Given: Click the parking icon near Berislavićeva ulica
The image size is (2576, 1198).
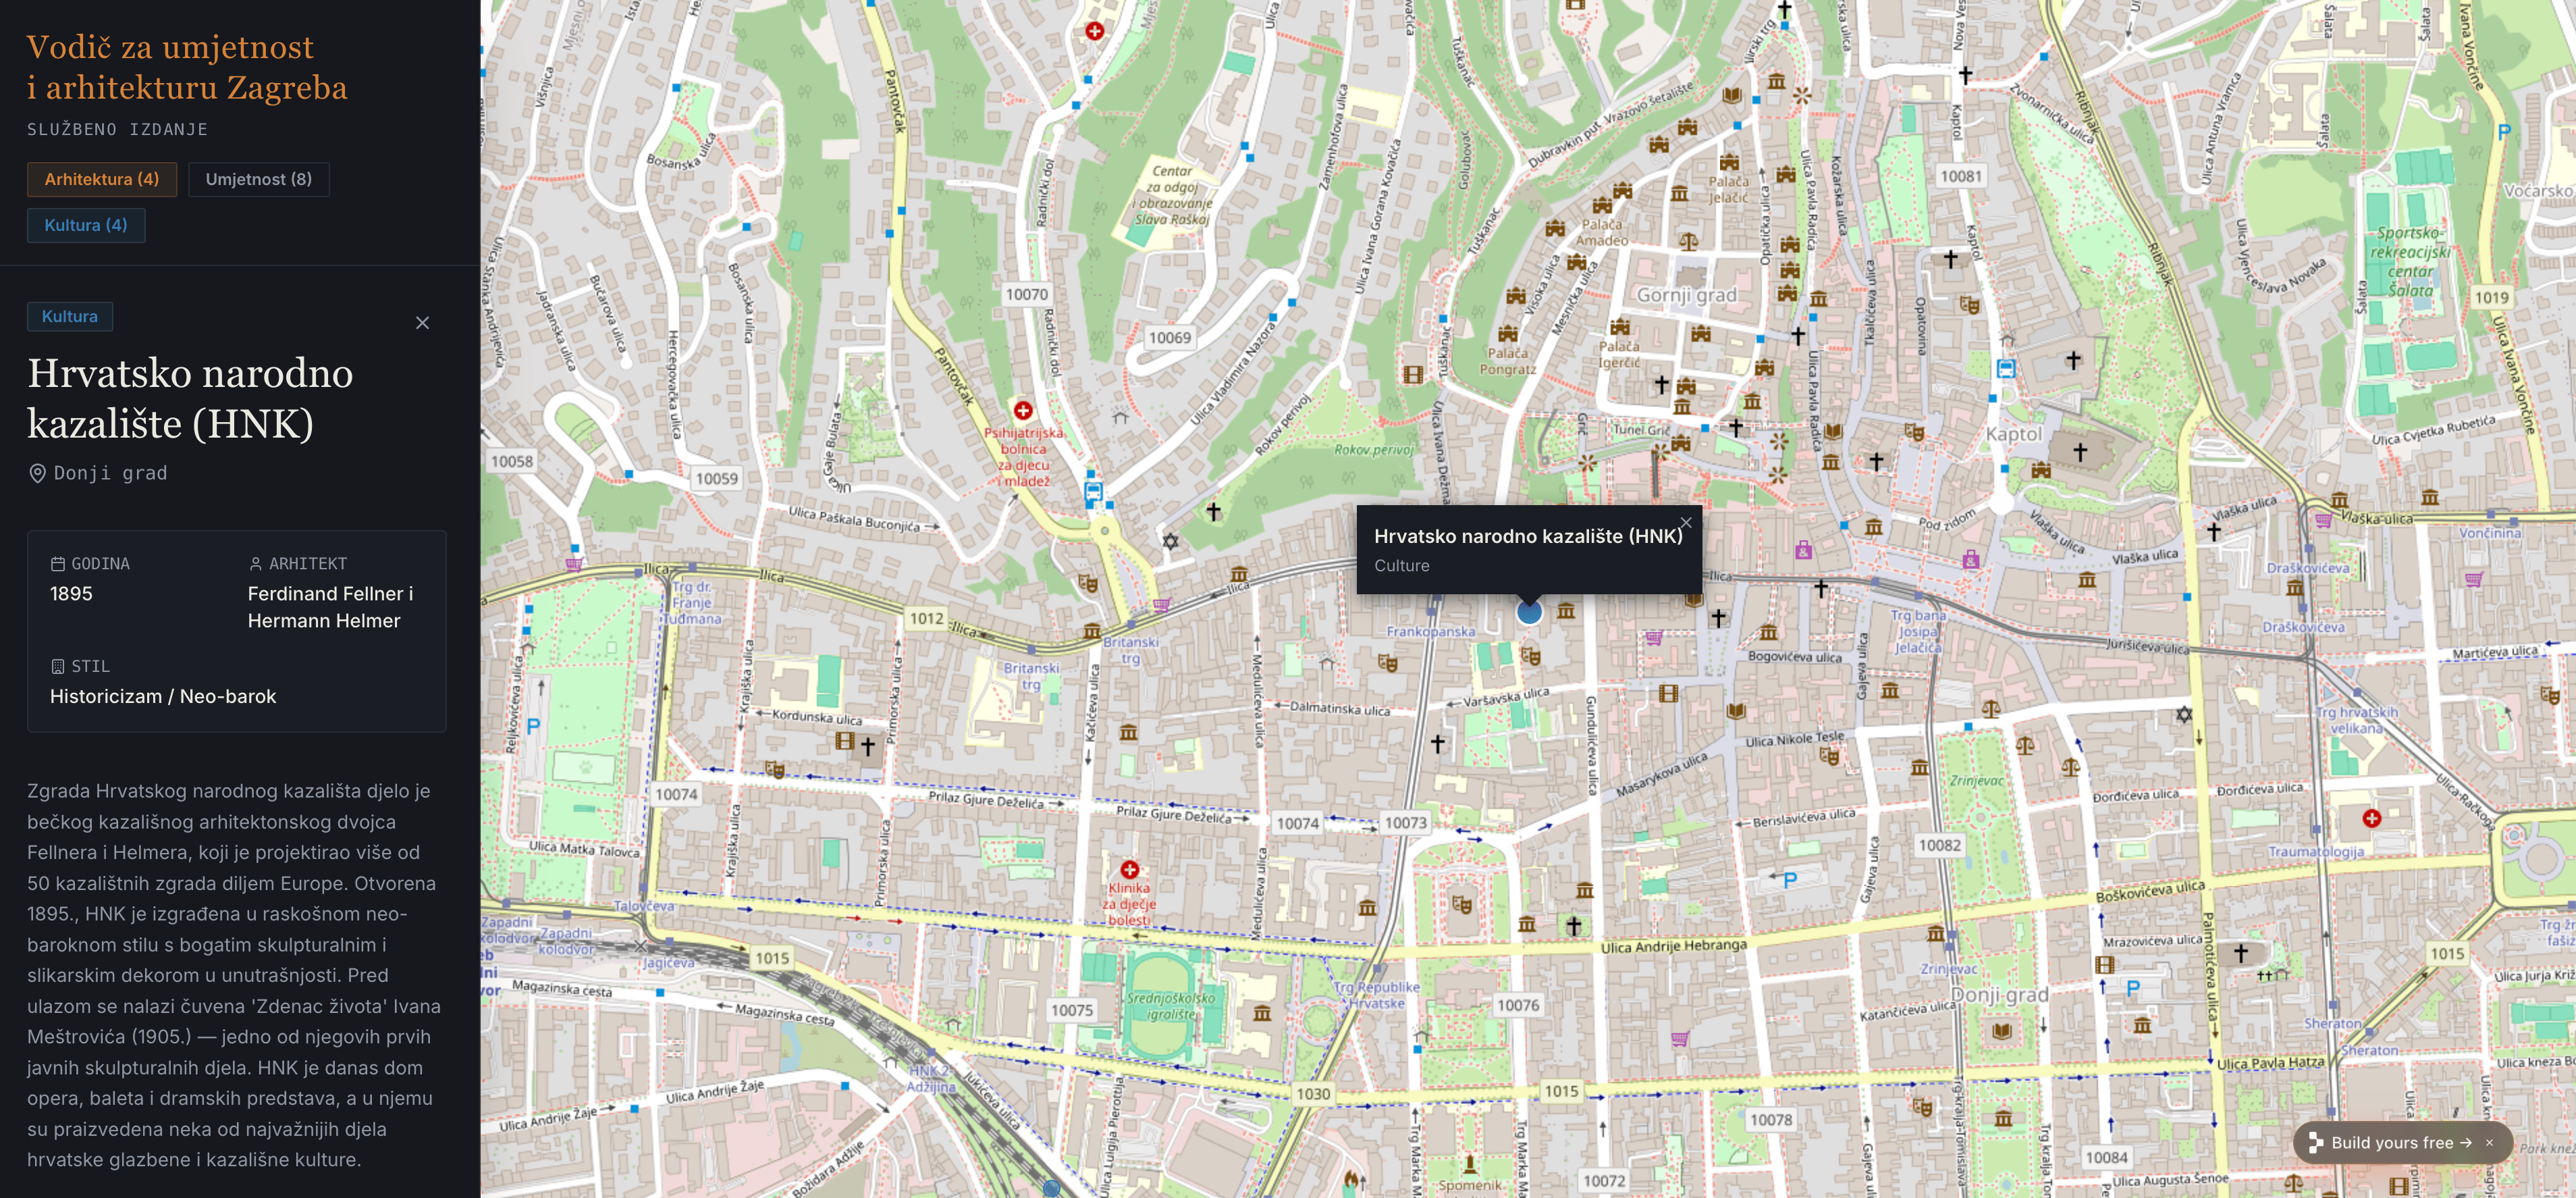Looking at the screenshot, I should [x=1790, y=880].
